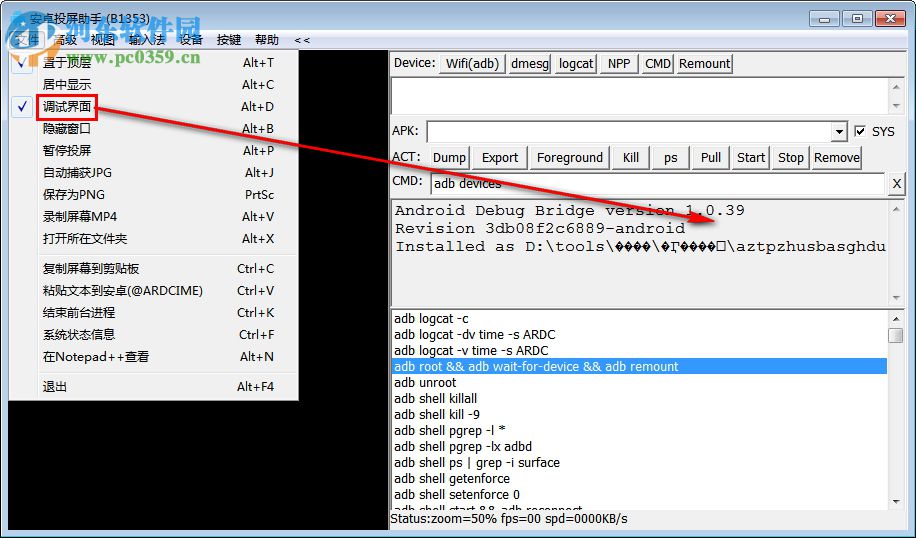Select 复制屏幕到剪贴板 entry
The image size is (916, 538).
click(154, 269)
